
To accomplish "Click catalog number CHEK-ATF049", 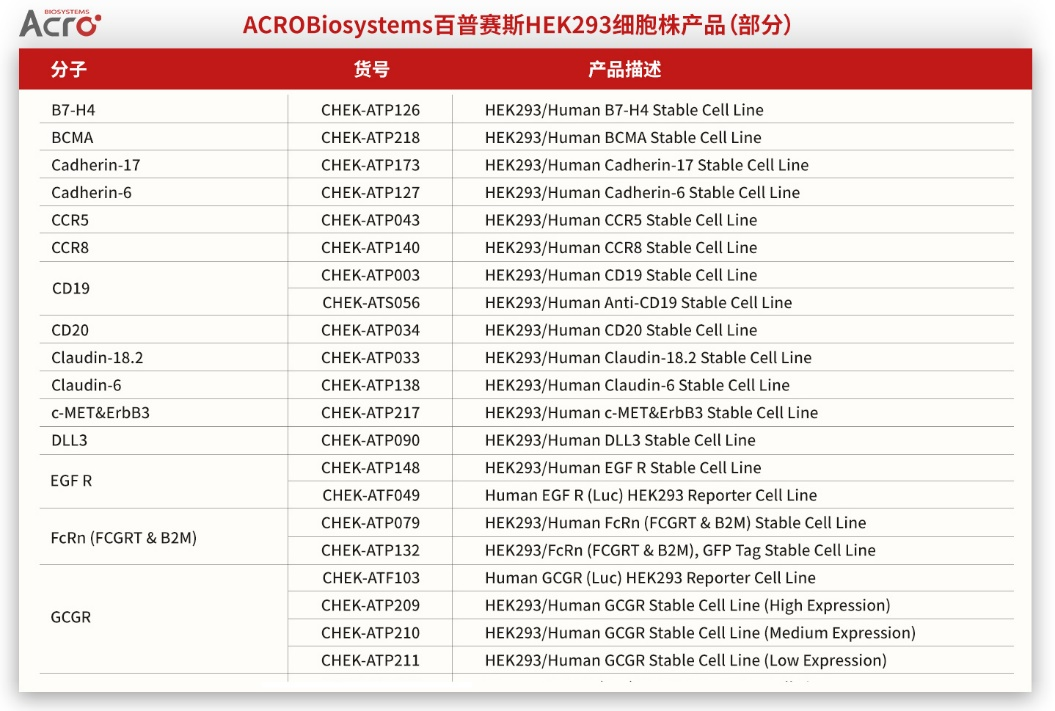I will pos(370,495).
